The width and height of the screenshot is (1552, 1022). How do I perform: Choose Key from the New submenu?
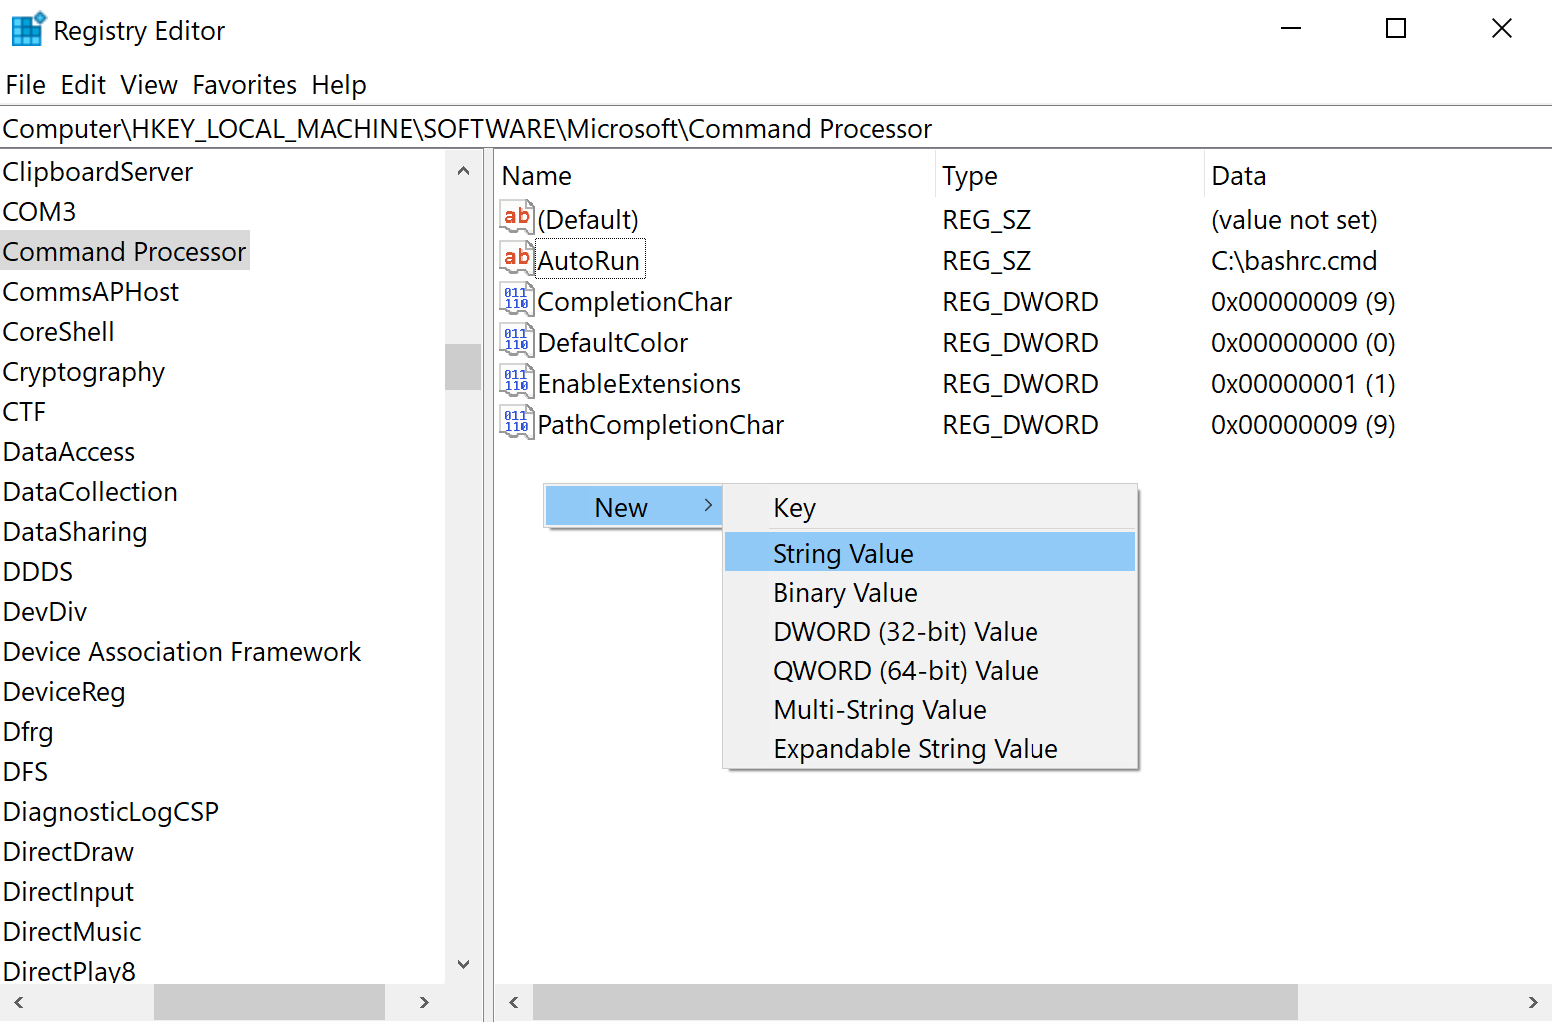coord(930,508)
